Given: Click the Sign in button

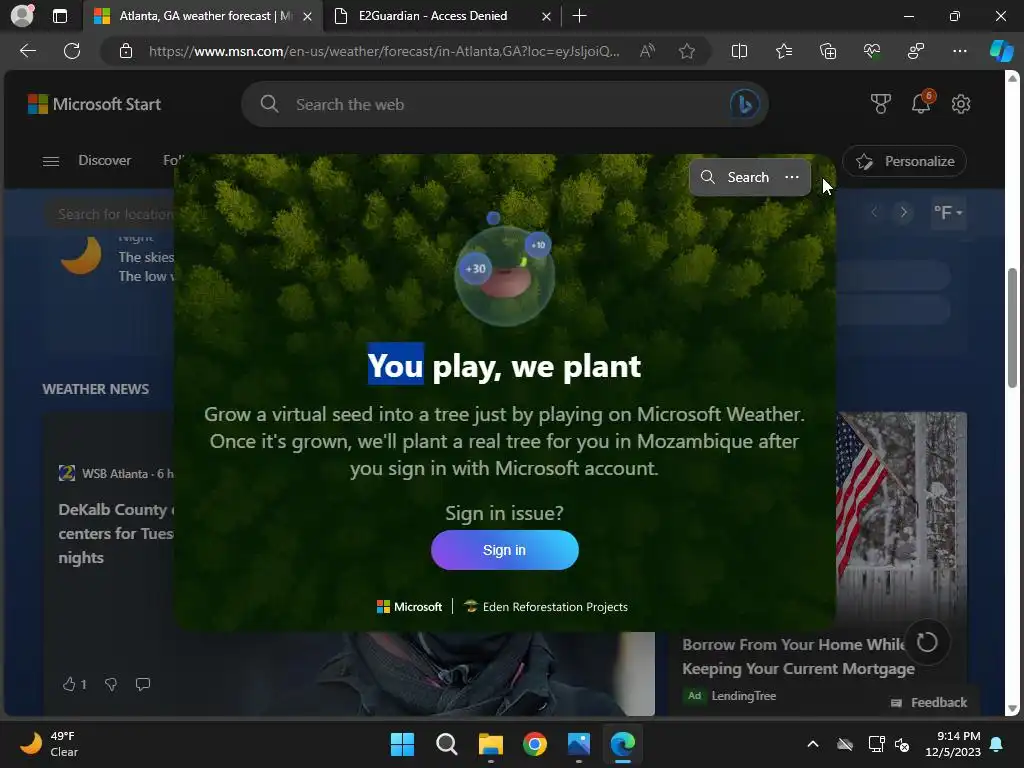Looking at the screenshot, I should (504, 550).
